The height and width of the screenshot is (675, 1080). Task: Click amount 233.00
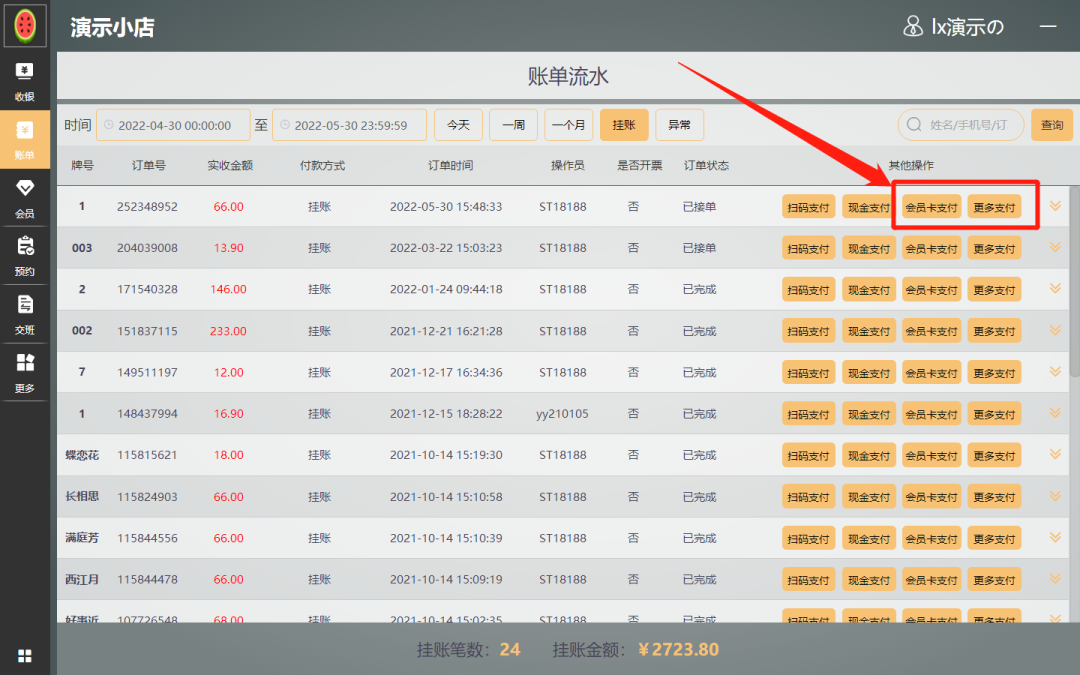[x=228, y=331]
